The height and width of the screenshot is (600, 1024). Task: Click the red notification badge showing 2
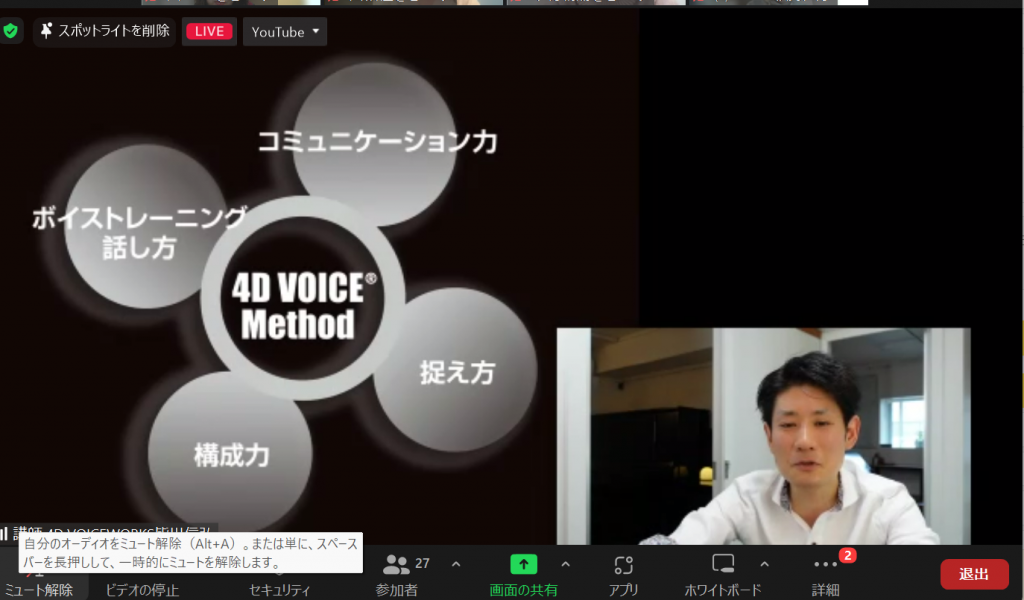point(847,556)
